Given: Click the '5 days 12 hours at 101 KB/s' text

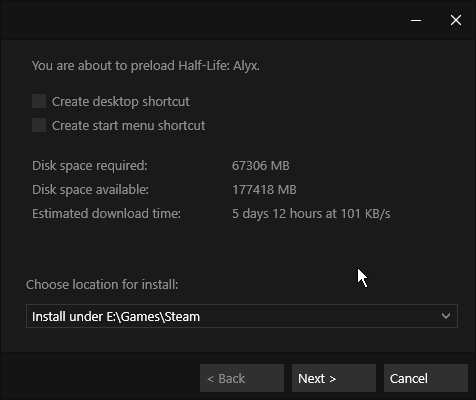Looking at the screenshot, I should pos(311,214).
